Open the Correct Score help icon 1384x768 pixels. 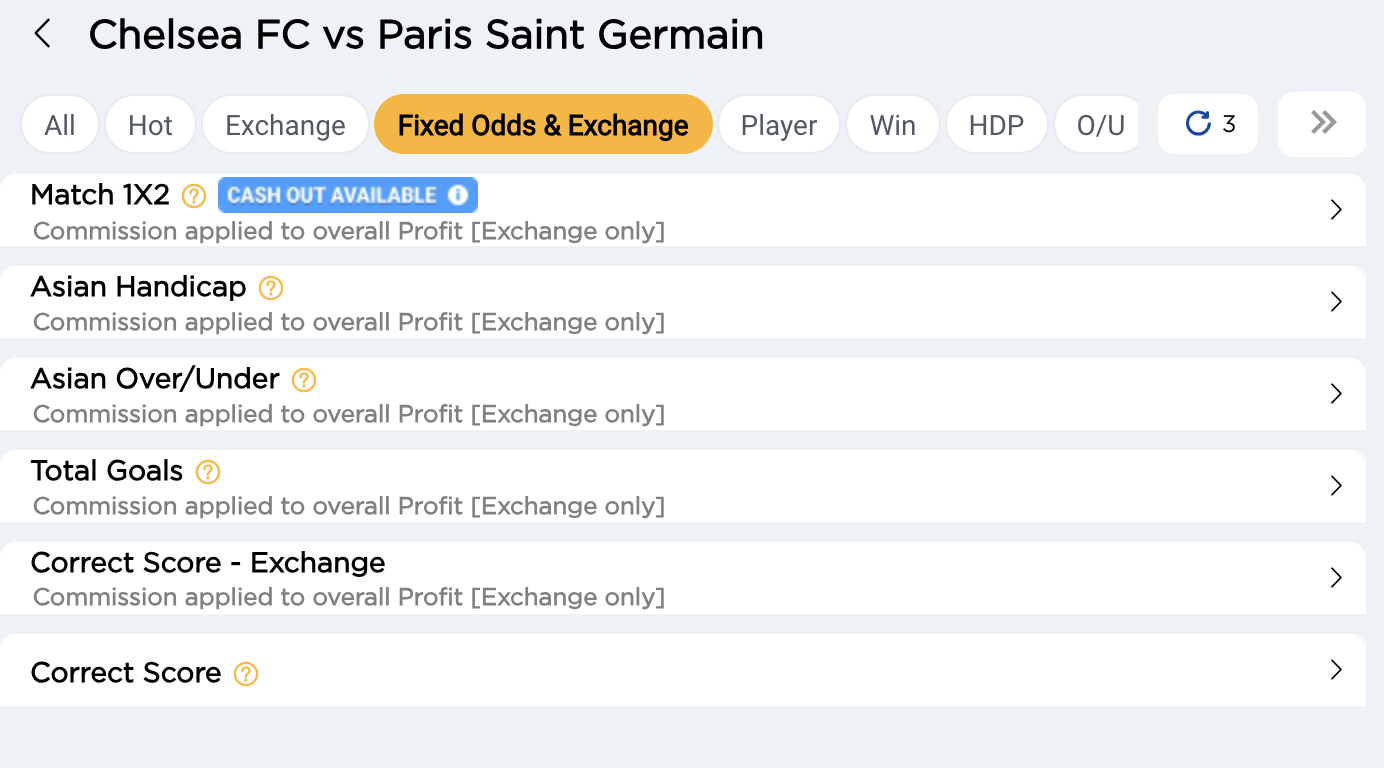point(246,674)
